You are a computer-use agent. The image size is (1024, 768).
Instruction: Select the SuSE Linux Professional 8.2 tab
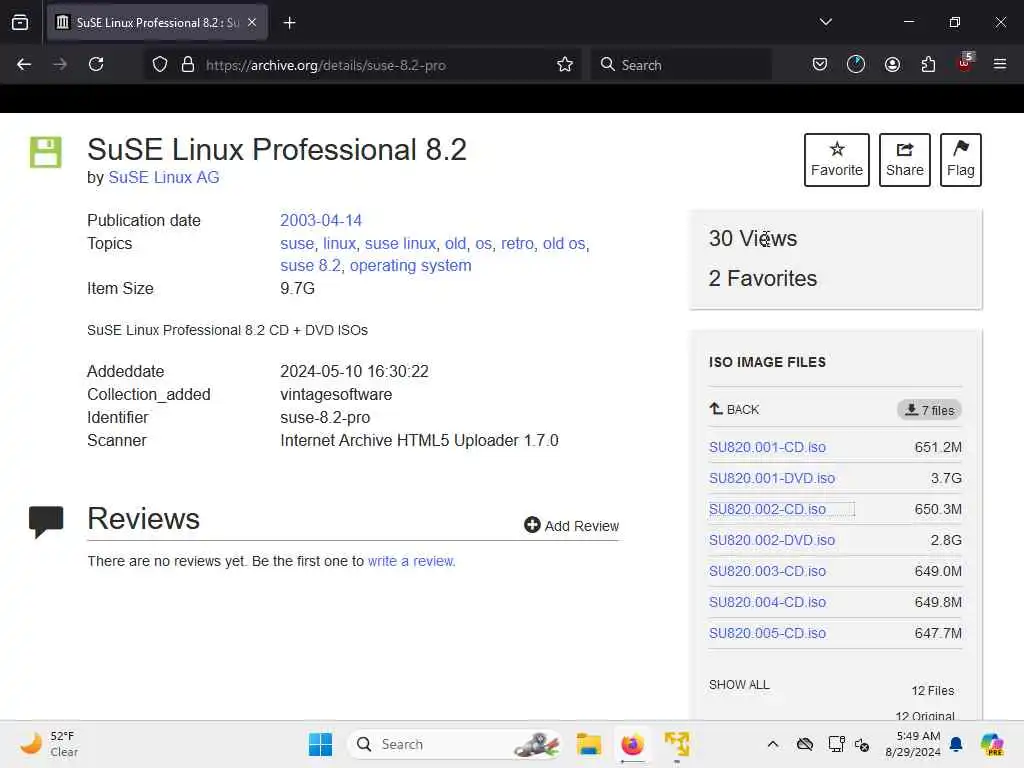click(x=157, y=23)
